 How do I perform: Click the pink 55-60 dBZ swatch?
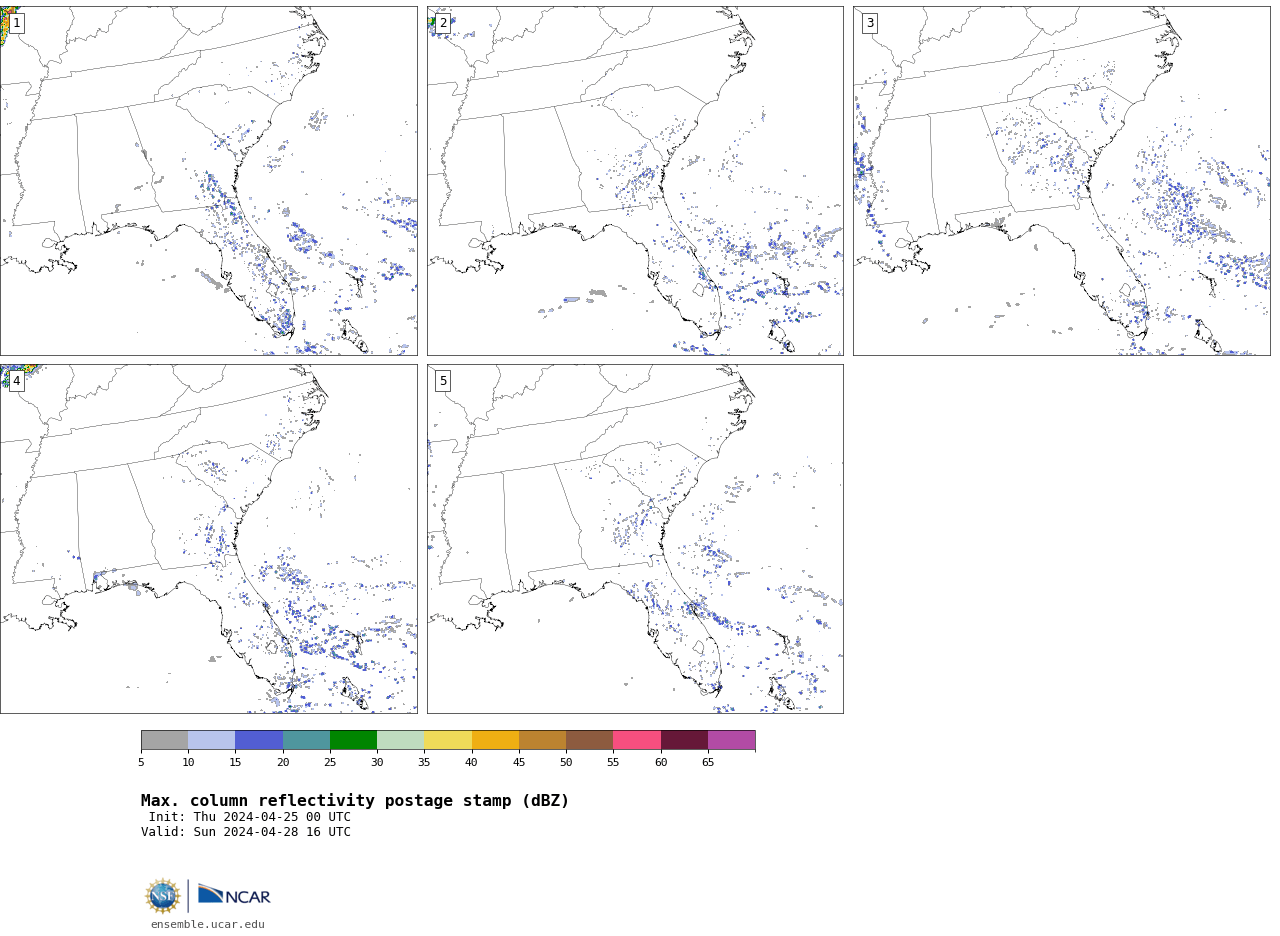click(637, 740)
